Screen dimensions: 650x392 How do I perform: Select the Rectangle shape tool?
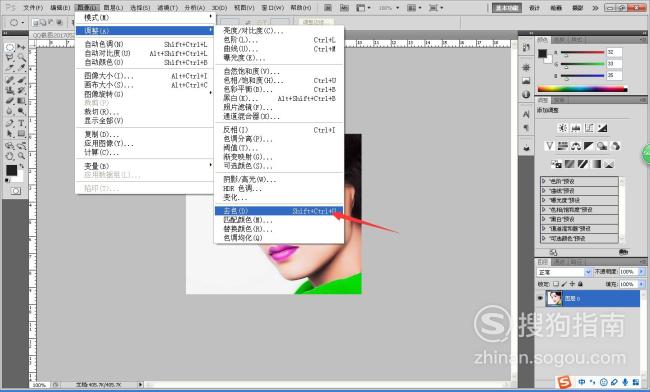21,133
